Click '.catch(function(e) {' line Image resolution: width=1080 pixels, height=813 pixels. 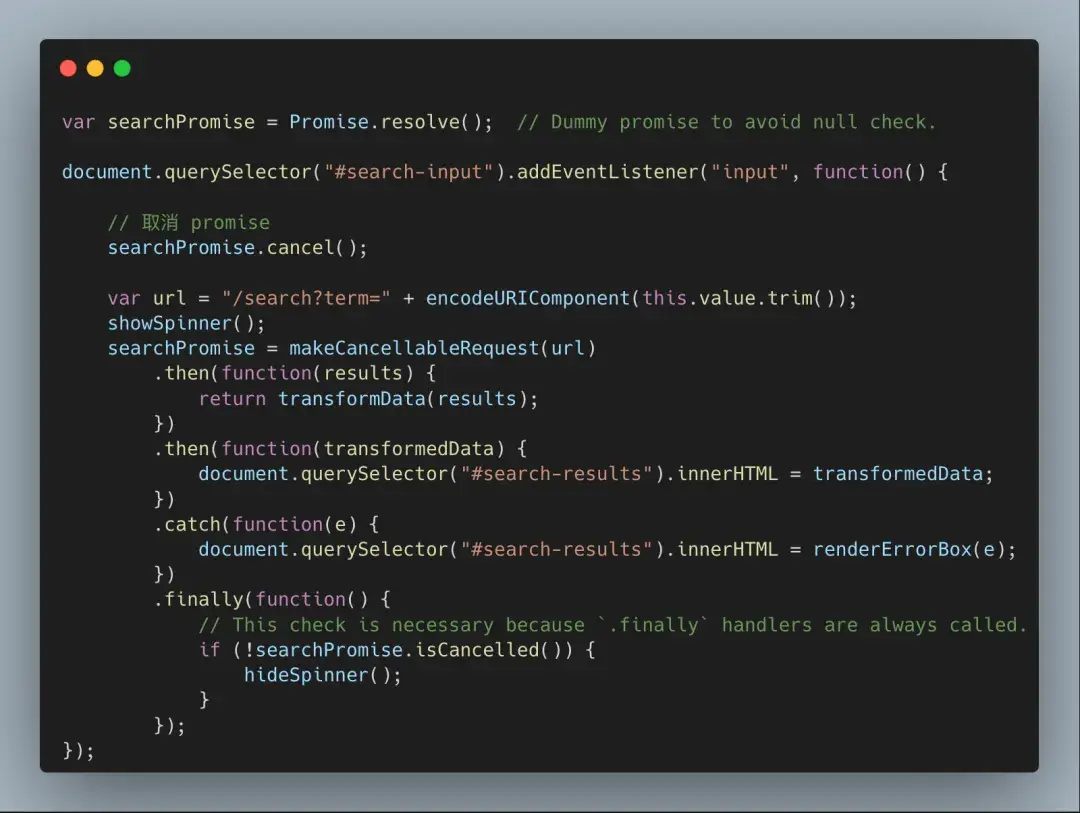tap(267, 524)
